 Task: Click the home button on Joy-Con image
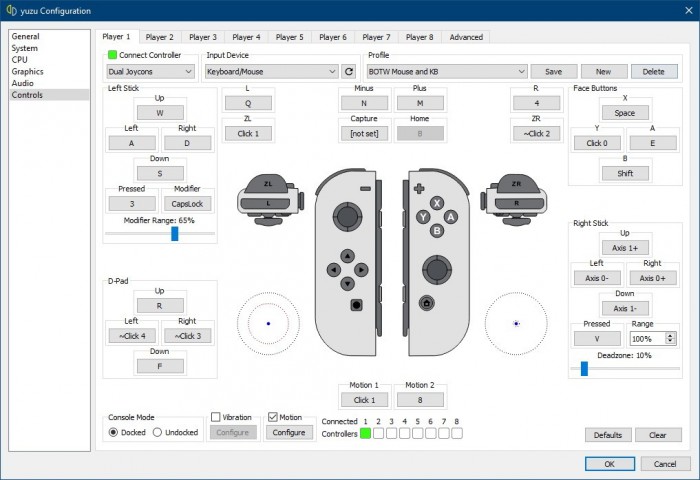coord(426,303)
